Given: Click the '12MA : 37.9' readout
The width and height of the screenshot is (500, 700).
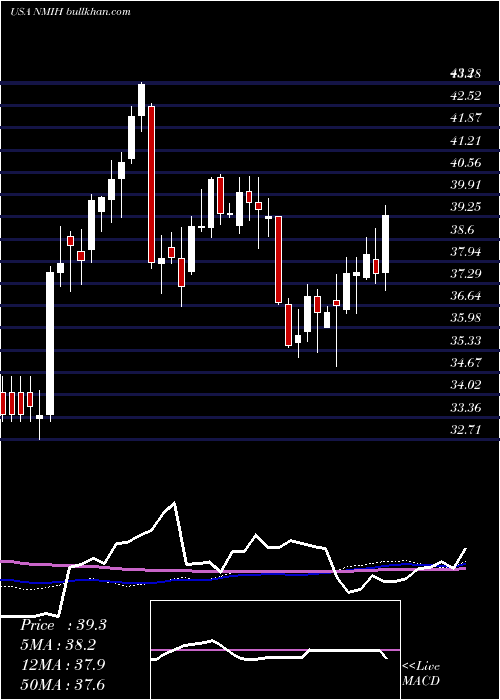Looking at the screenshot, I should 63,665.
